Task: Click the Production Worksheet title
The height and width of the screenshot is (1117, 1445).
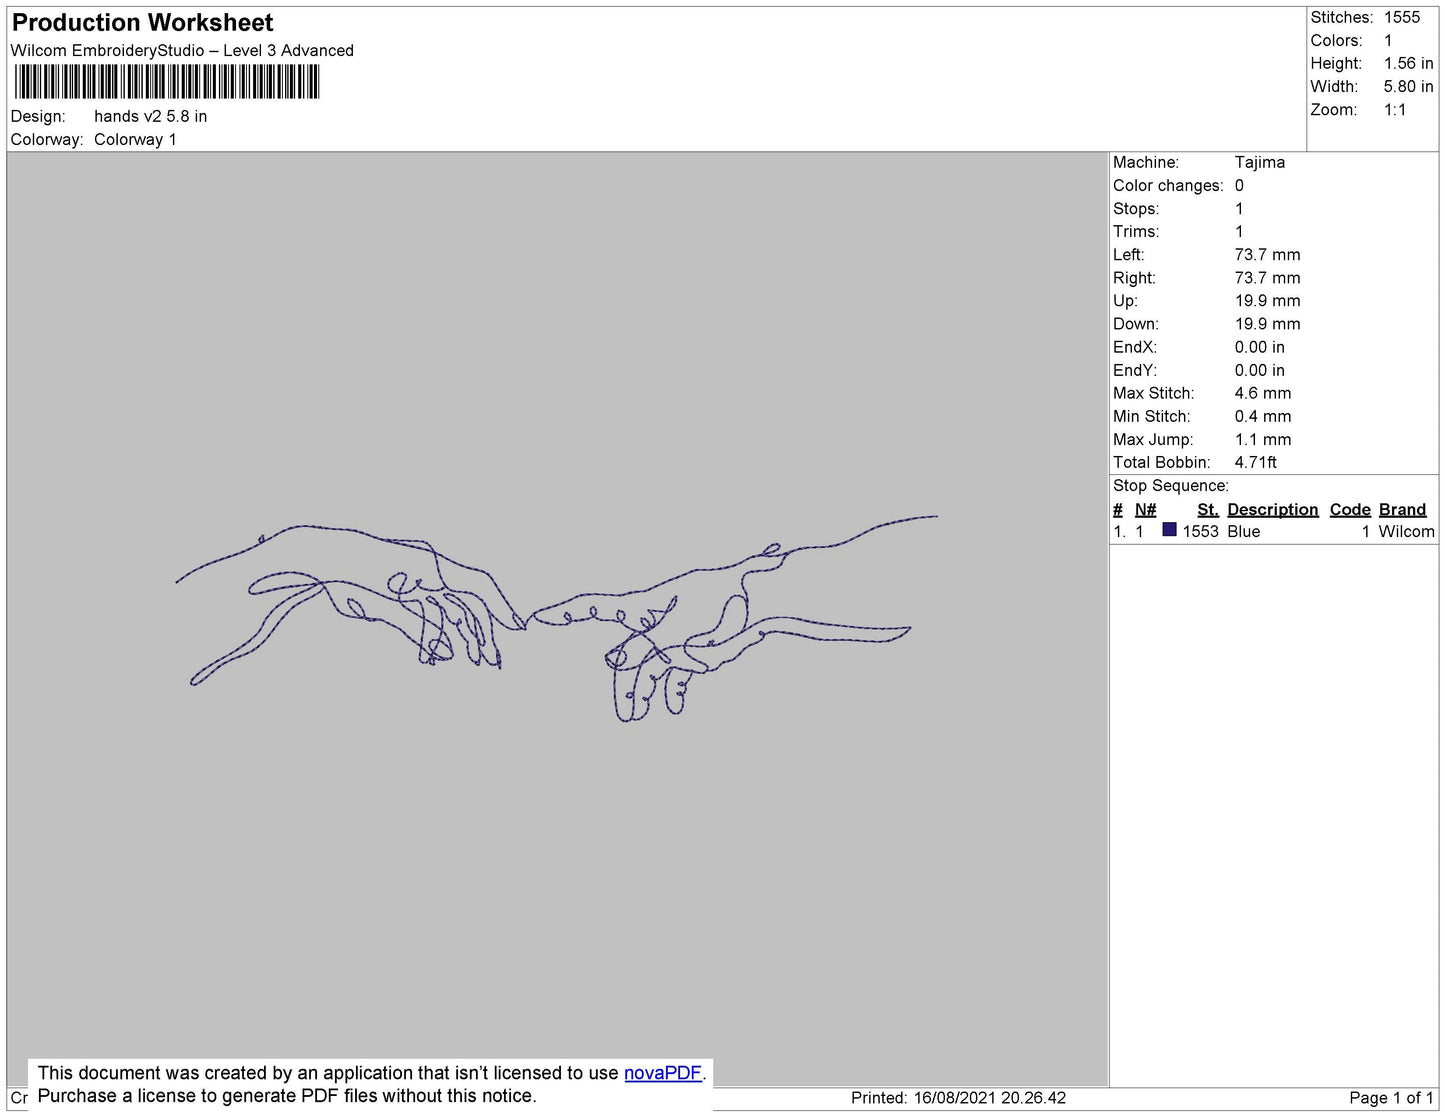Action: 142,23
